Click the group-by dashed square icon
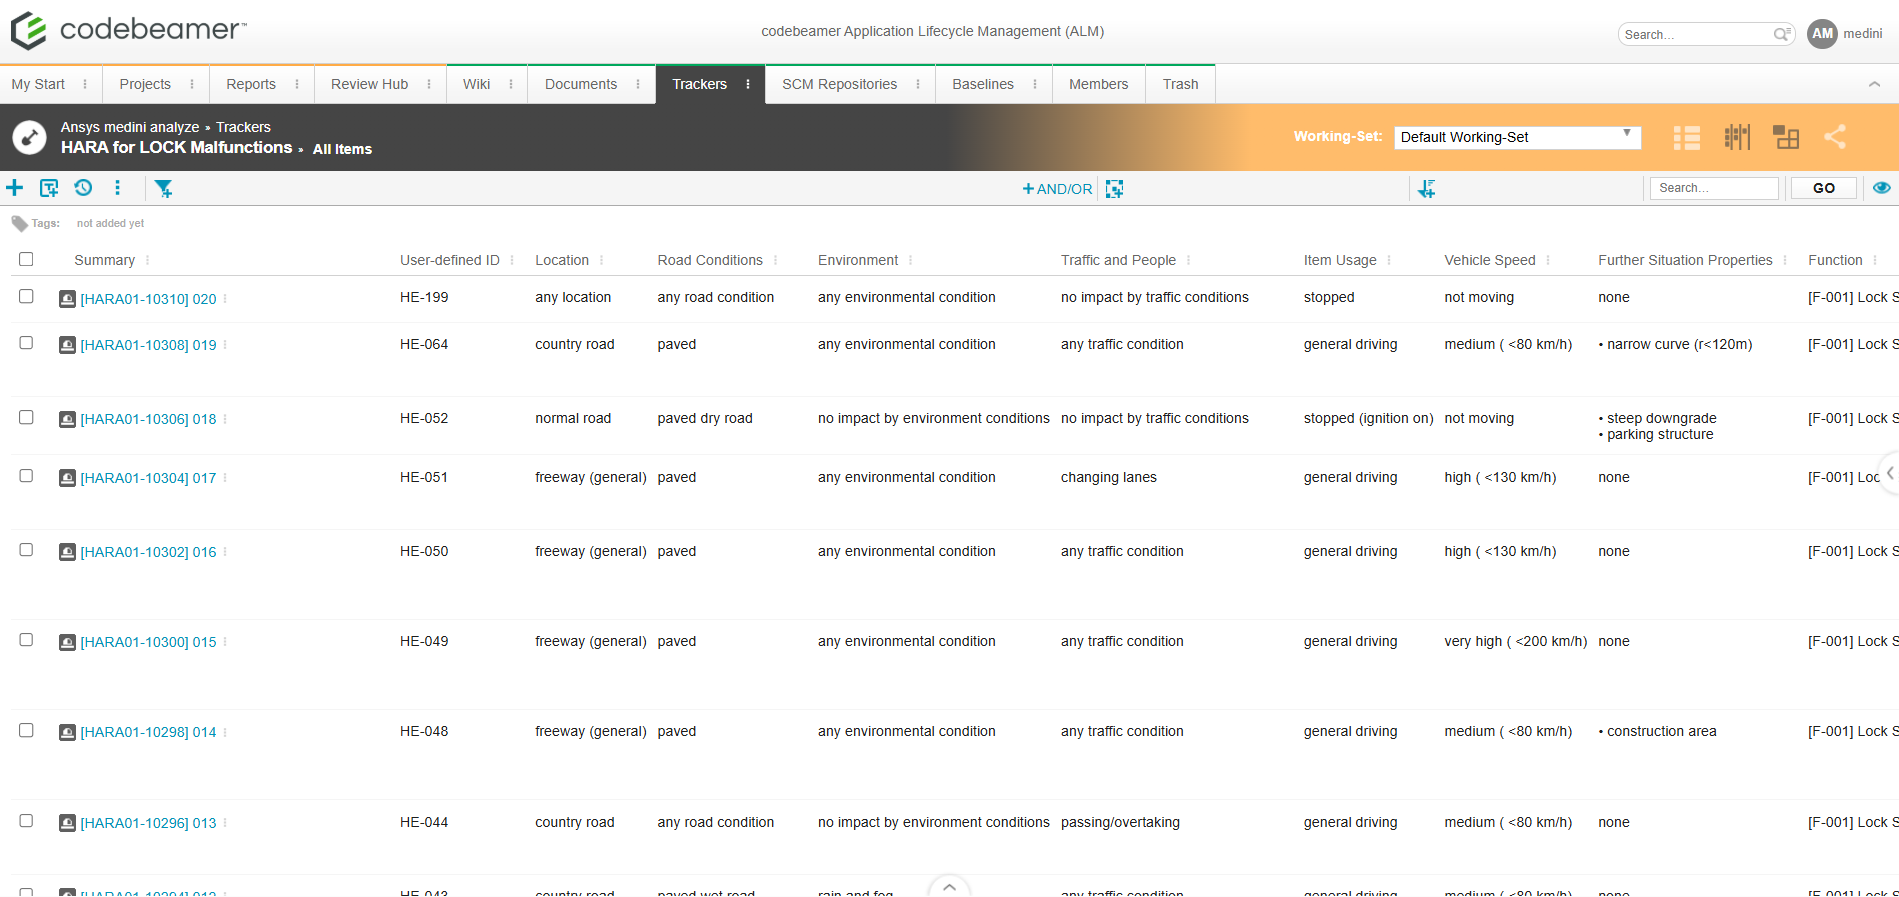 1114,189
